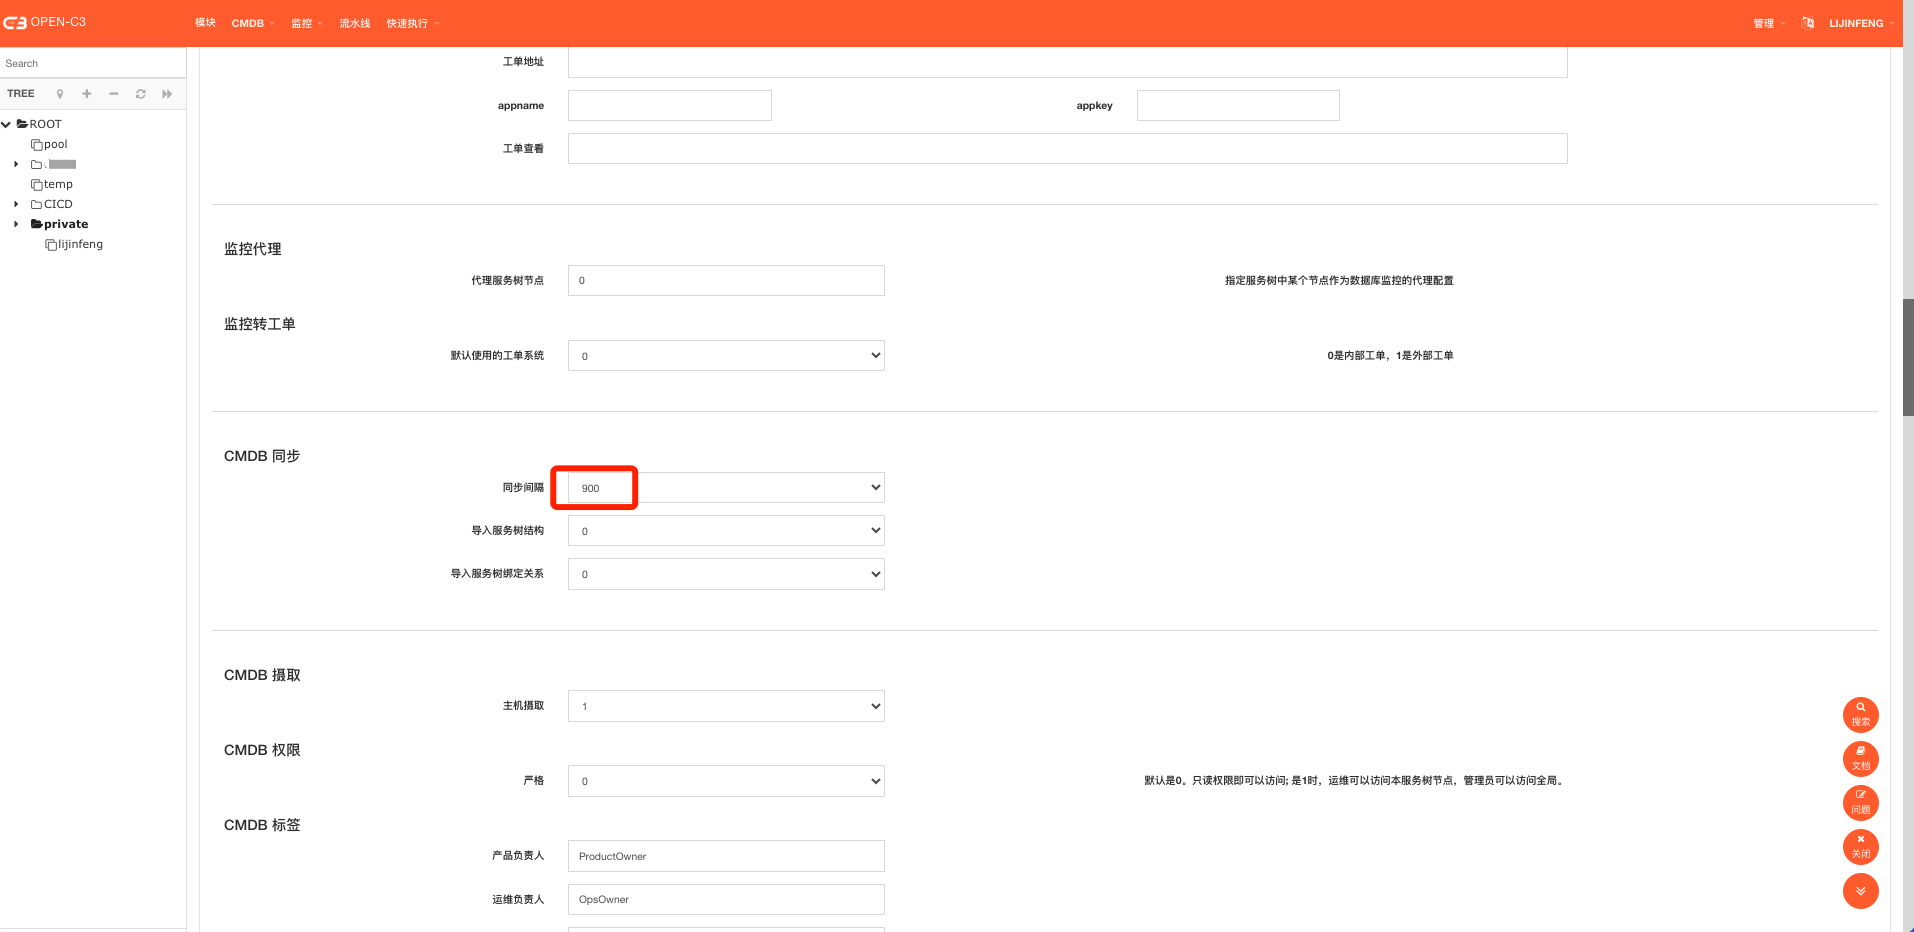Screen dimensions: 1914x932
Task: Click the double-chevron down floating button
Action: [x=1860, y=890]
